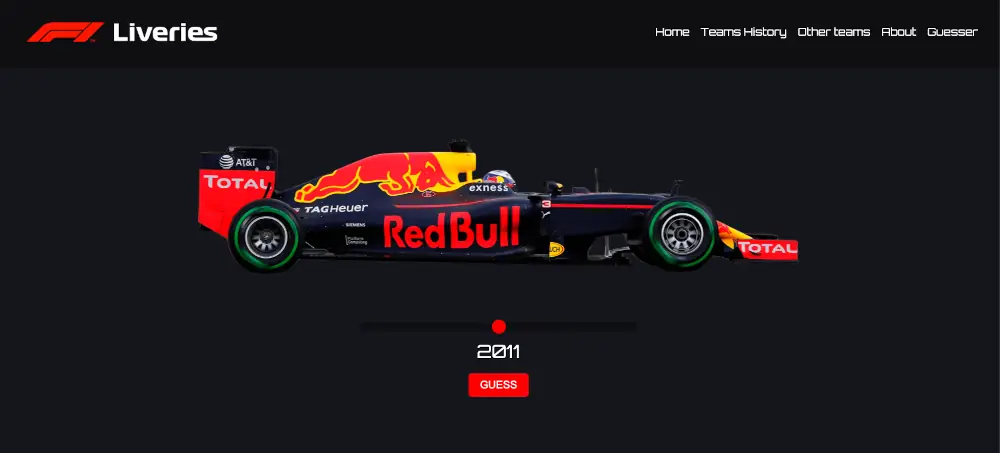Click the slider track left of the handle

click(426, 327)
